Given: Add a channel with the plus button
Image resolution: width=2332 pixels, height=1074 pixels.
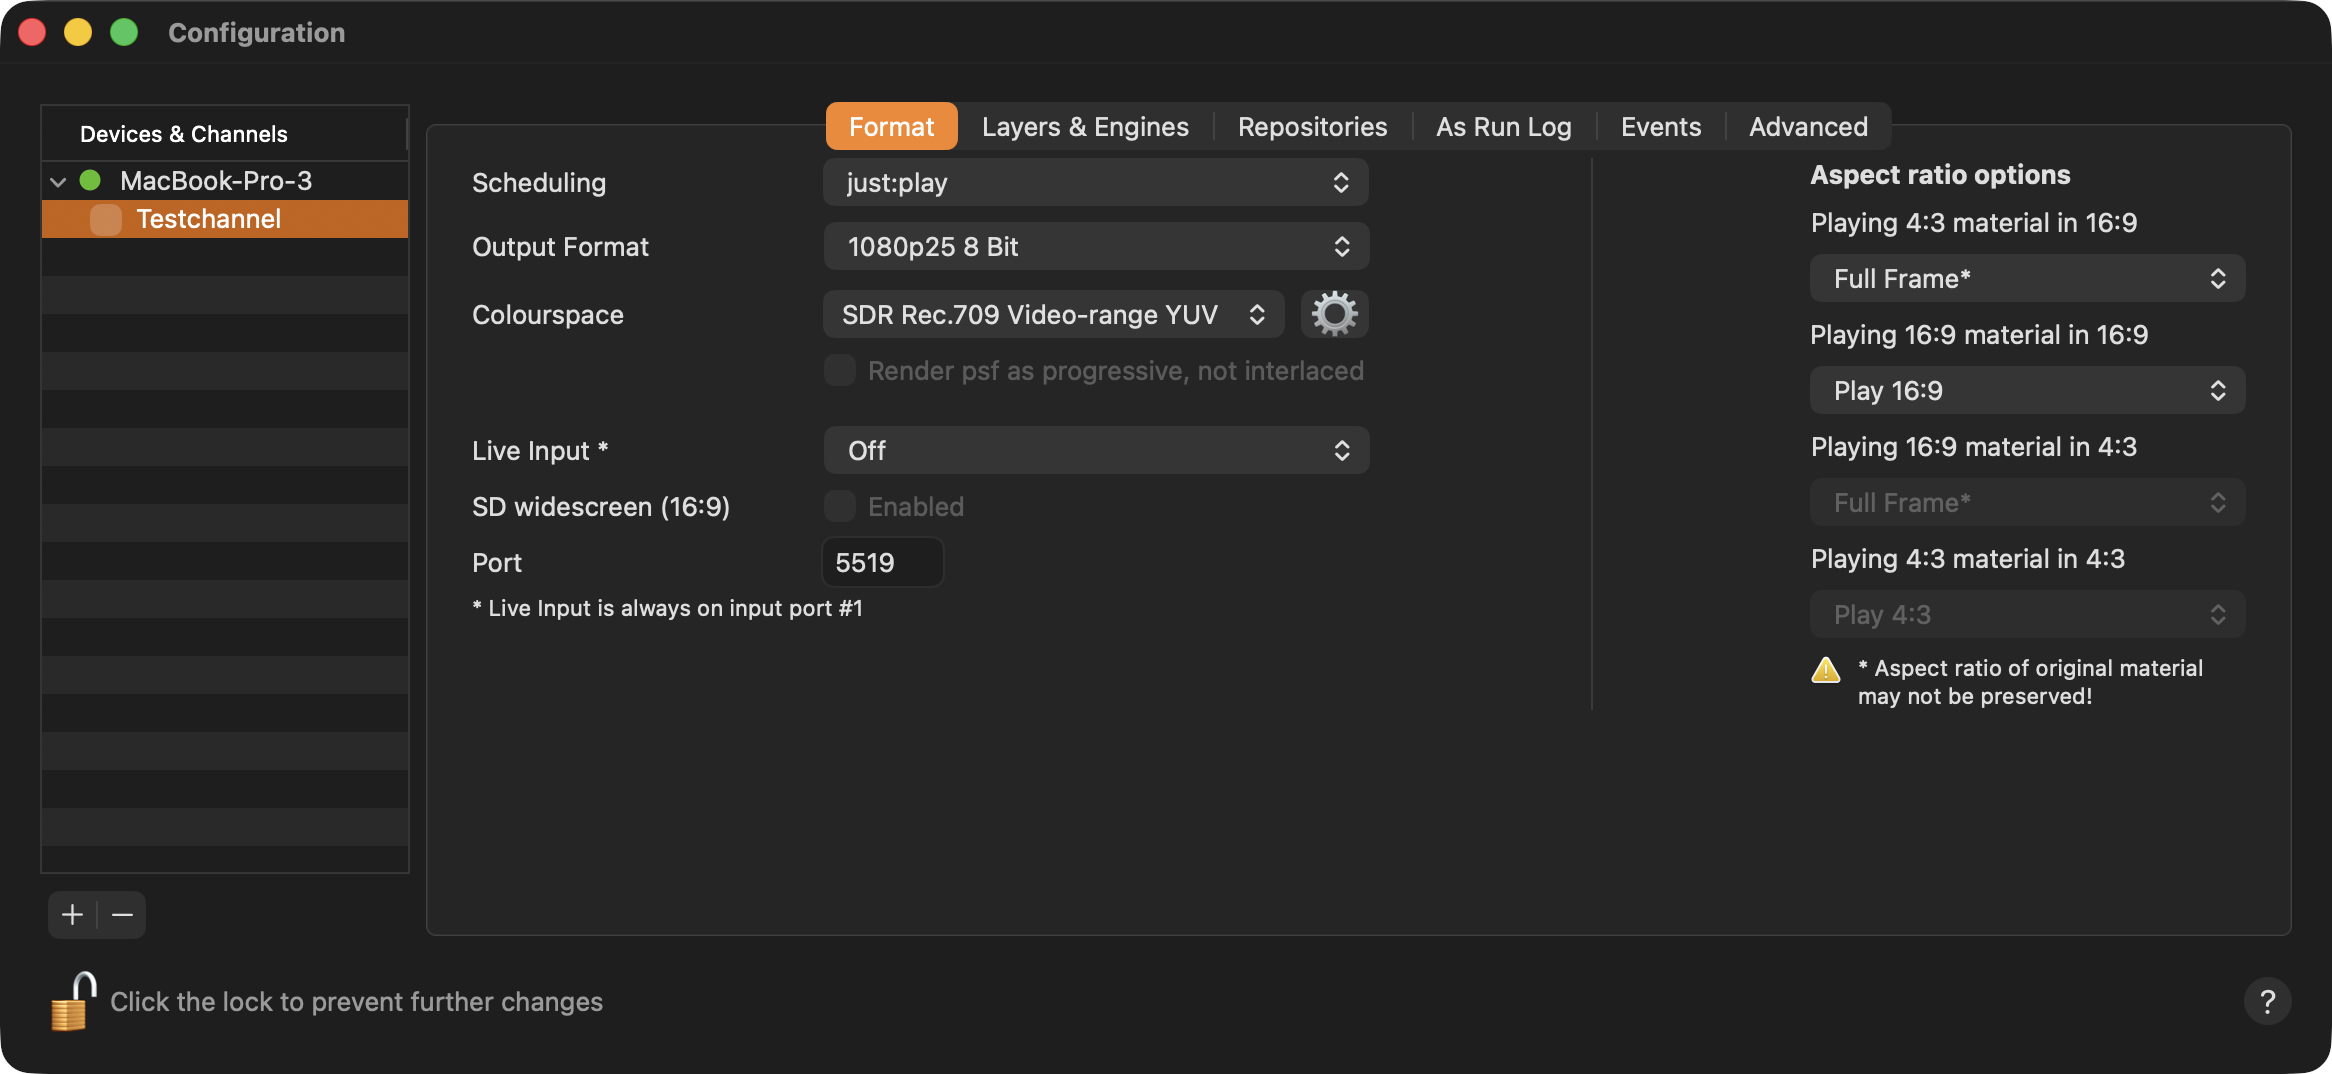Looking at the screenshot, I should point(72,915).
